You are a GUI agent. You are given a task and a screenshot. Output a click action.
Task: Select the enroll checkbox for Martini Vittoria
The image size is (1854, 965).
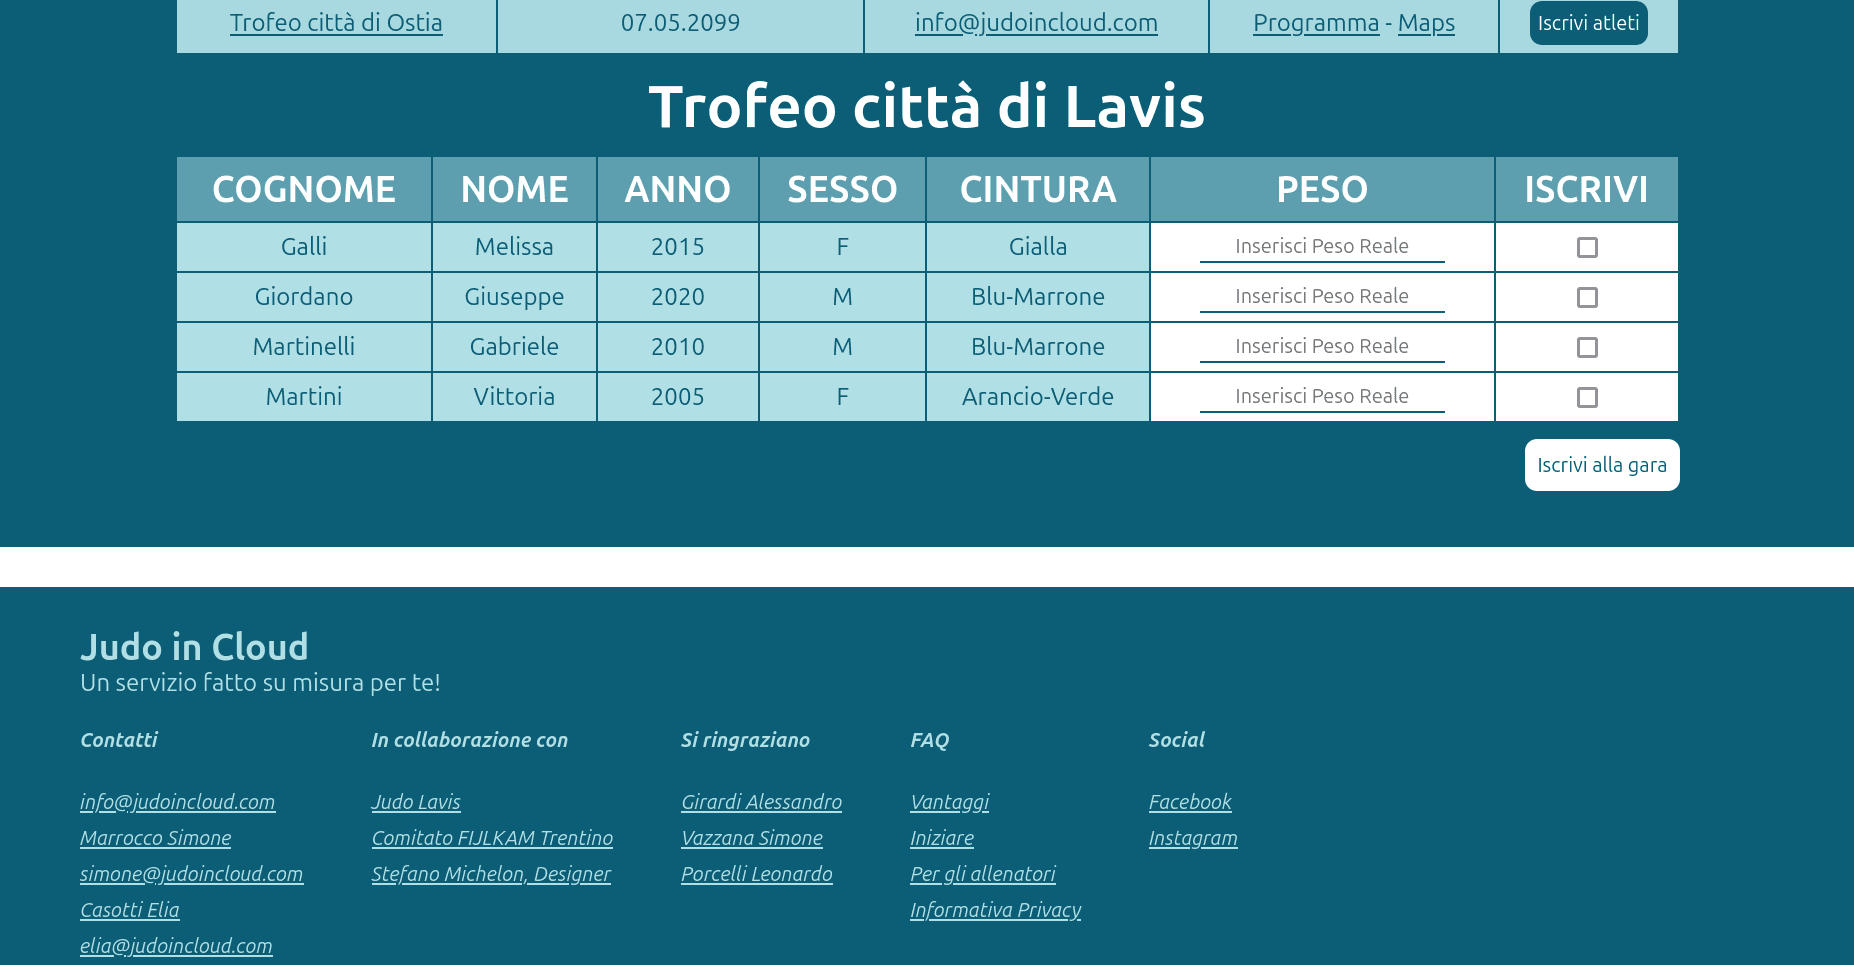[1586, 397]
